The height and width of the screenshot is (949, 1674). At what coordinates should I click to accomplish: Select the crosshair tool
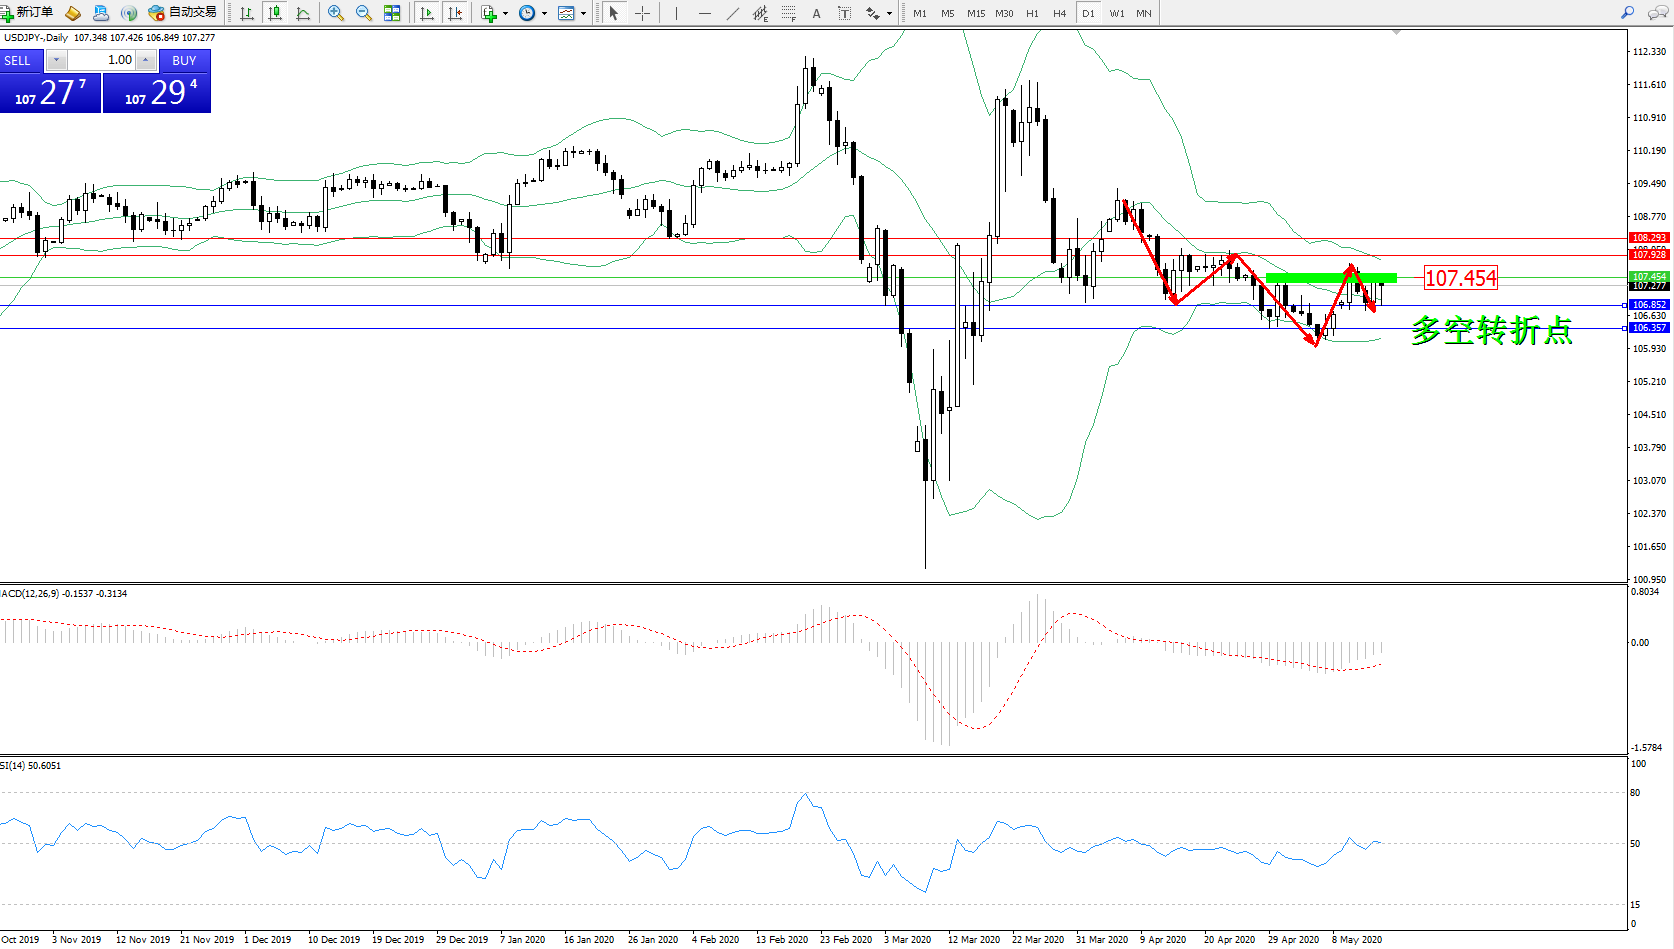(642, 13)
